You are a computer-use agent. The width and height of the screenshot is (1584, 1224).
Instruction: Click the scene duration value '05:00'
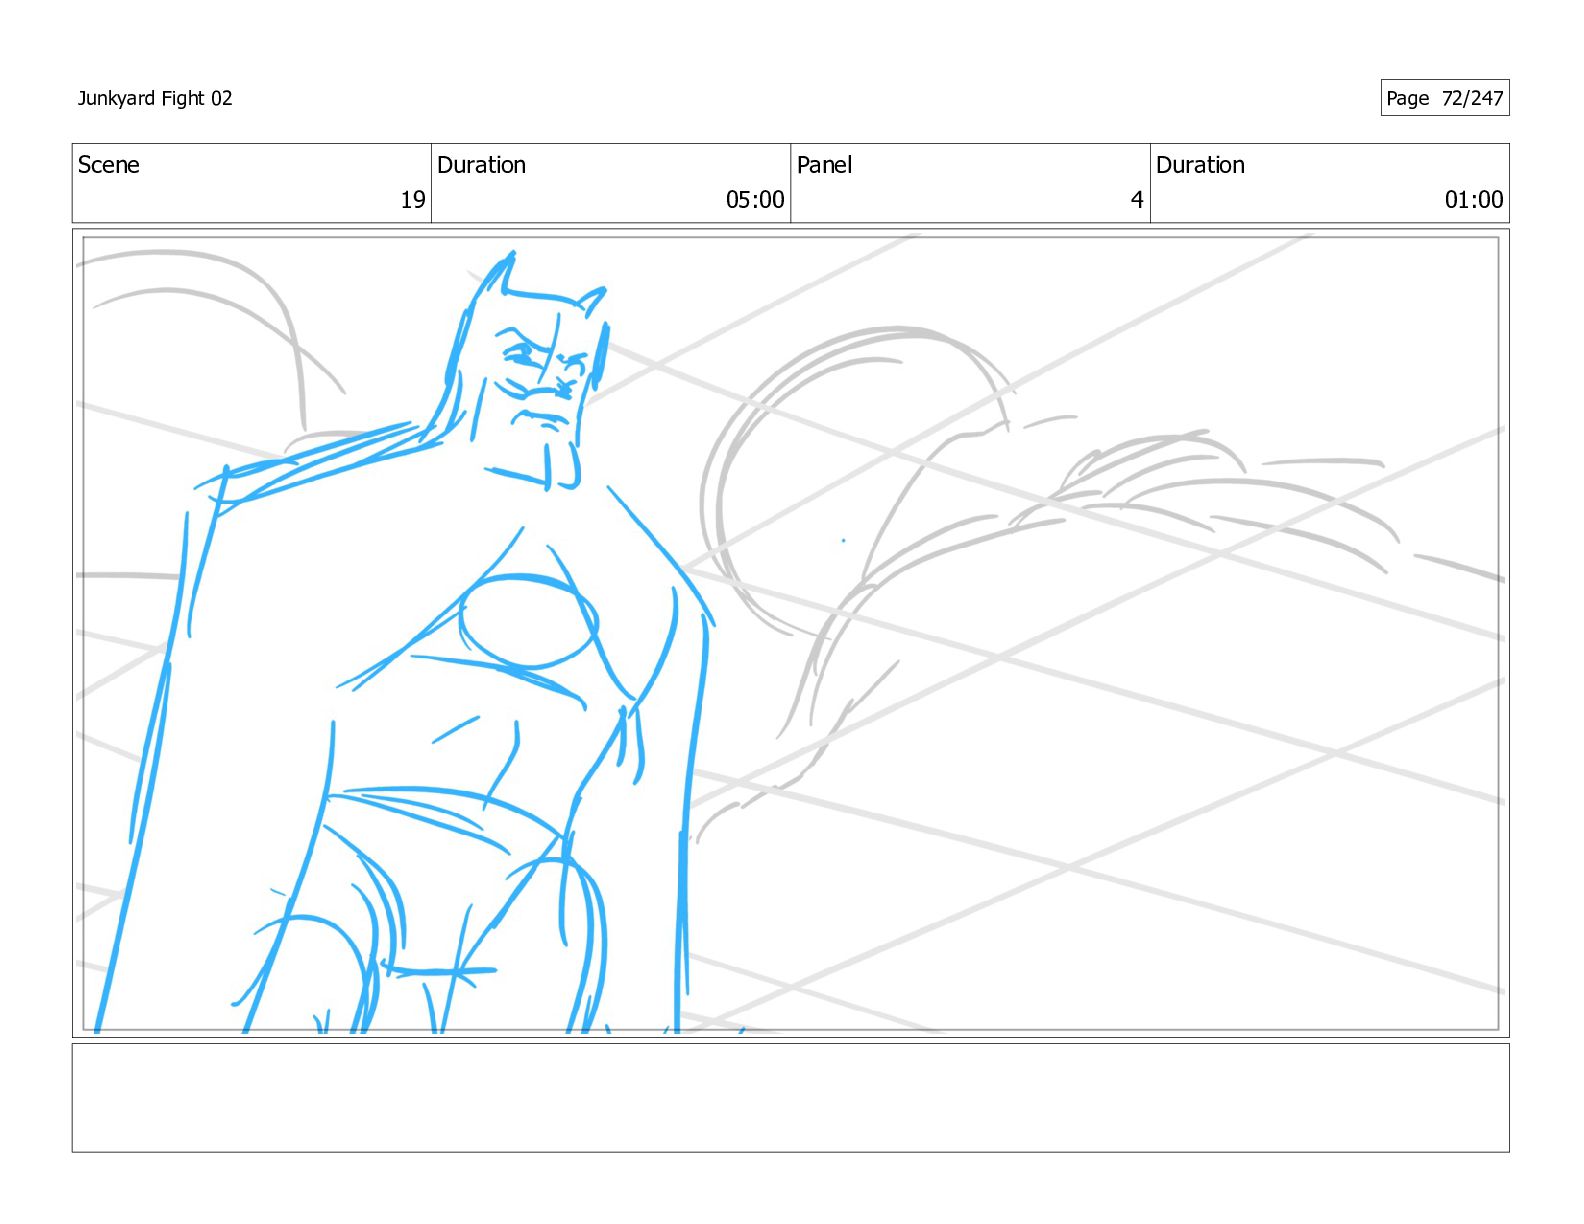[x=755, y=200]
